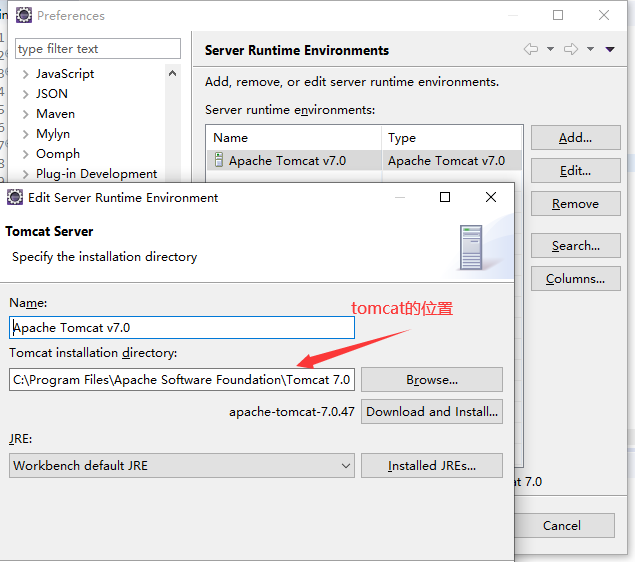Close the Preferences window
The image size is (635, 562).
tap(604, 15)
